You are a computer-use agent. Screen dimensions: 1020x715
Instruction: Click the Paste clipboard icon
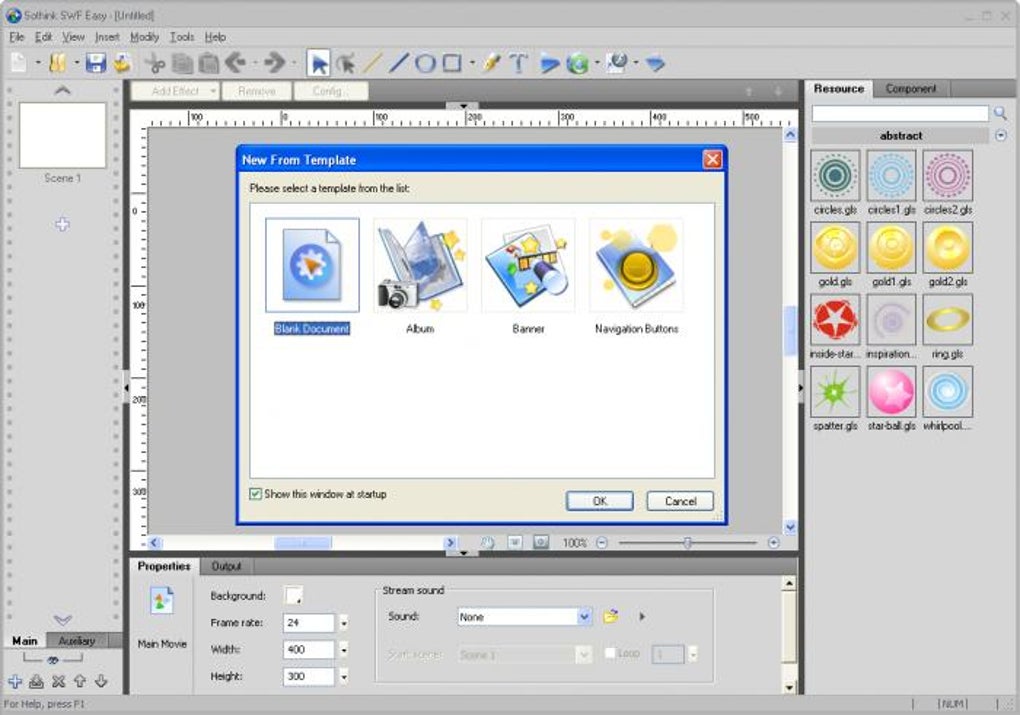click(x=209, y=63)
